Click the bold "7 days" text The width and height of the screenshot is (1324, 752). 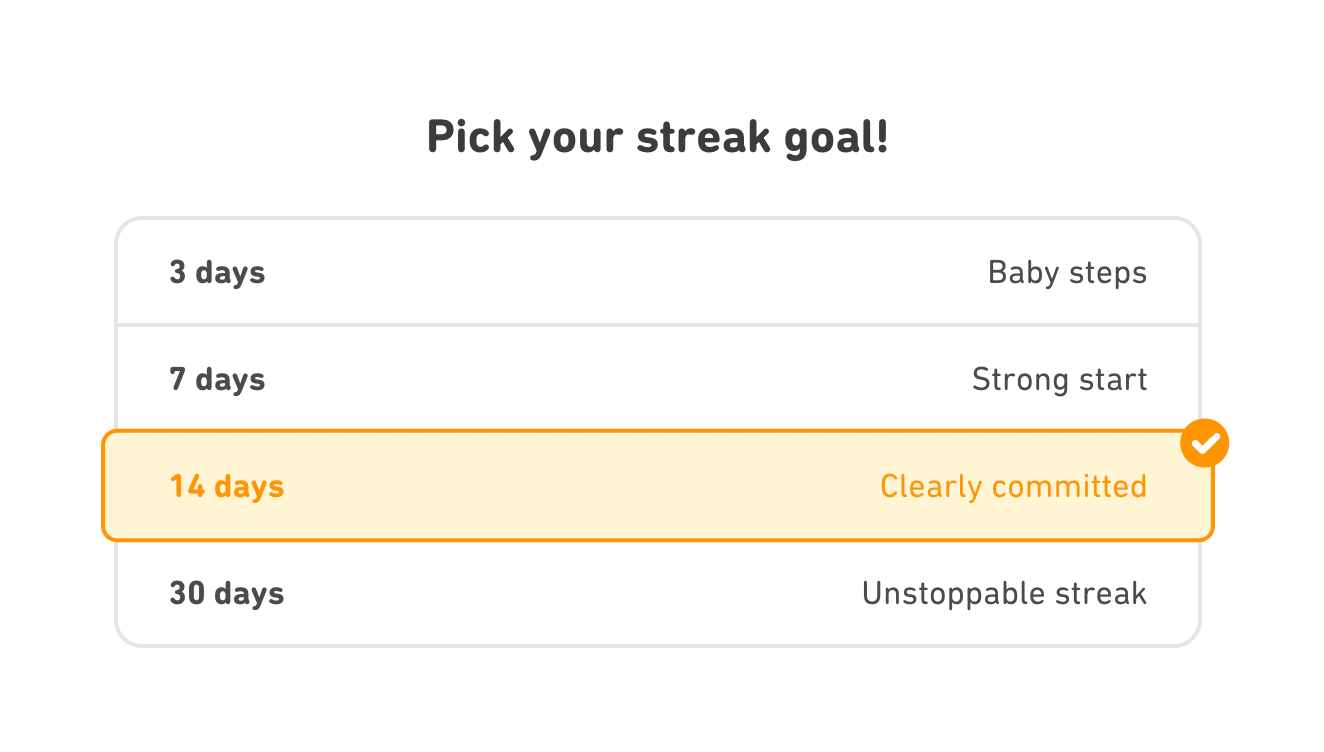(x=217, y=379)
